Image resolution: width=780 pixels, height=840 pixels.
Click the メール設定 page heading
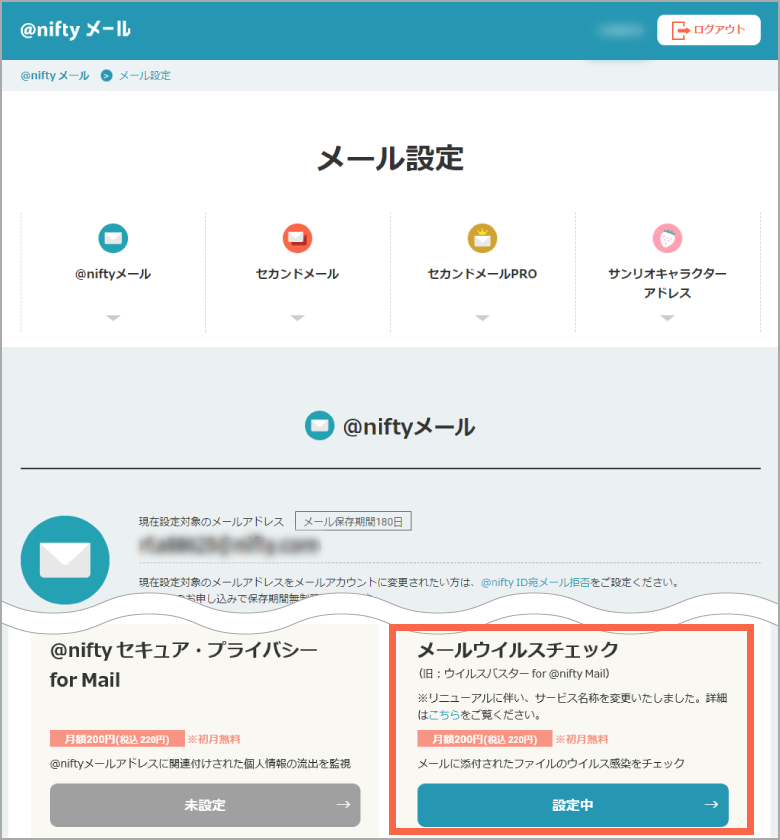coord(390,159)
